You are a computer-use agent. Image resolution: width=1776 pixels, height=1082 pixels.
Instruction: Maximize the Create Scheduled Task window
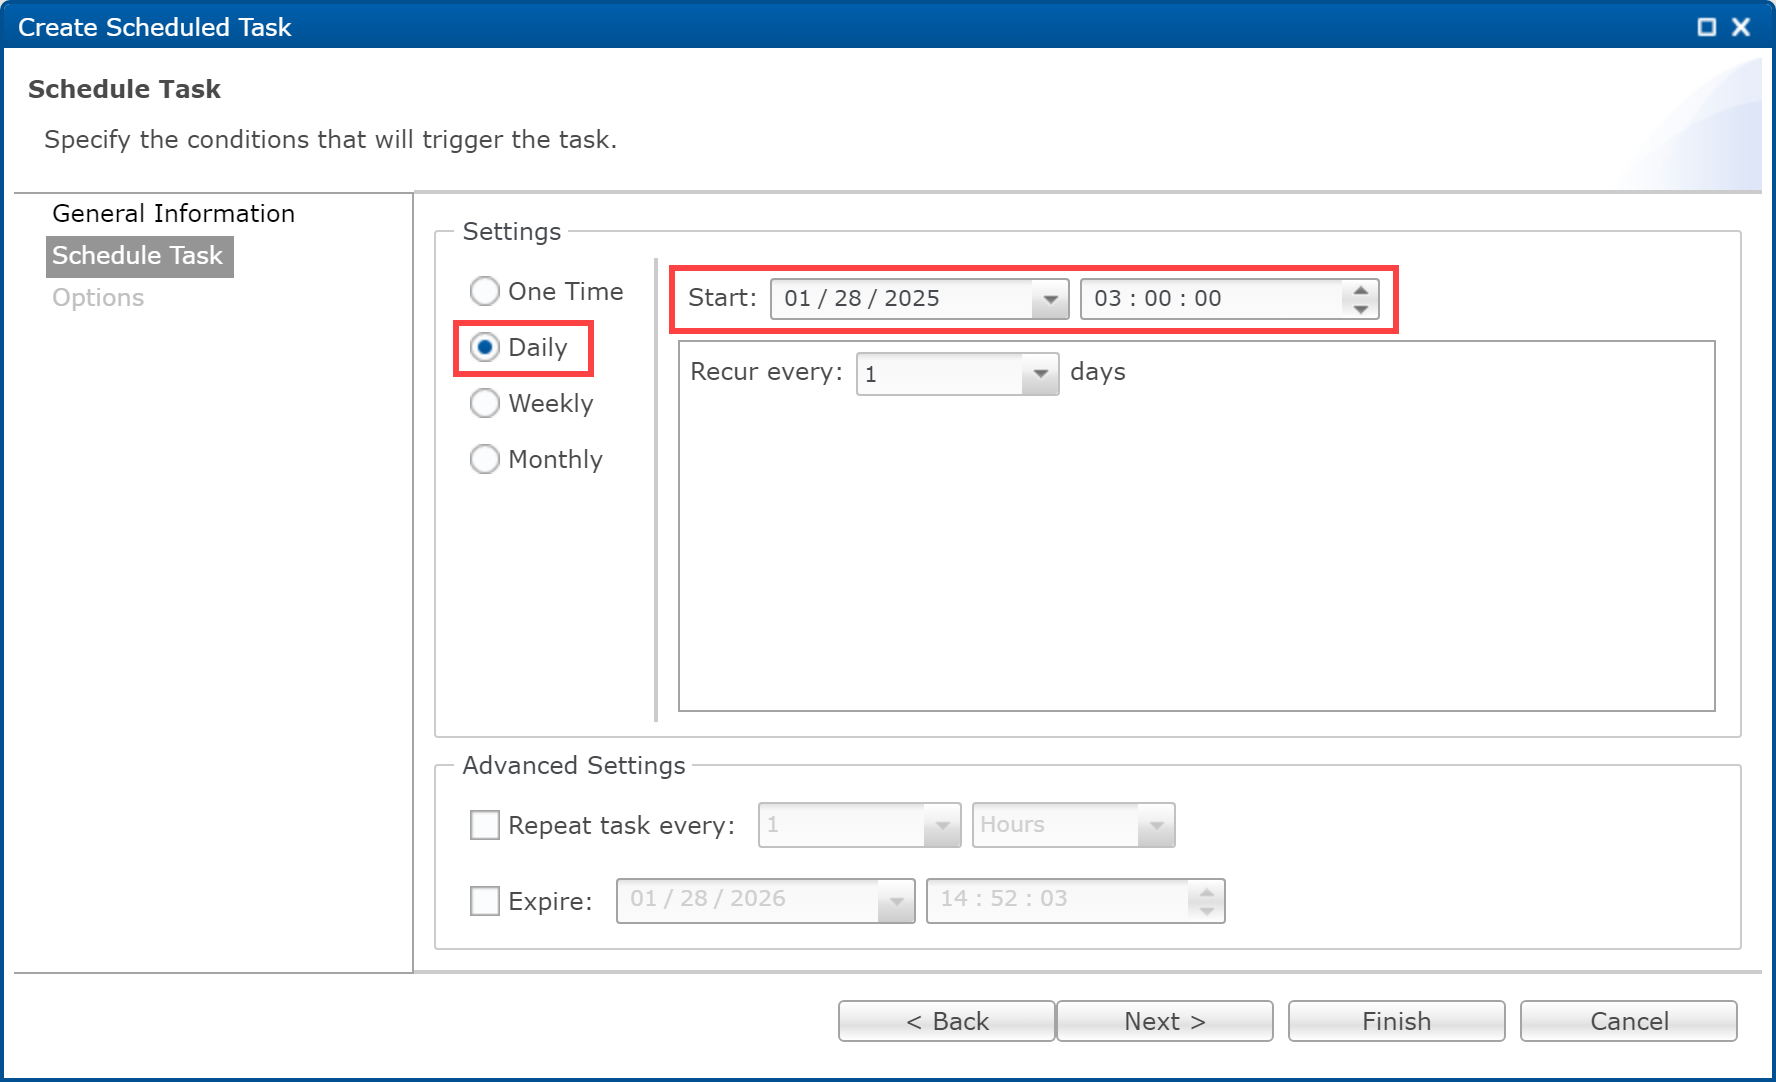1707,27
